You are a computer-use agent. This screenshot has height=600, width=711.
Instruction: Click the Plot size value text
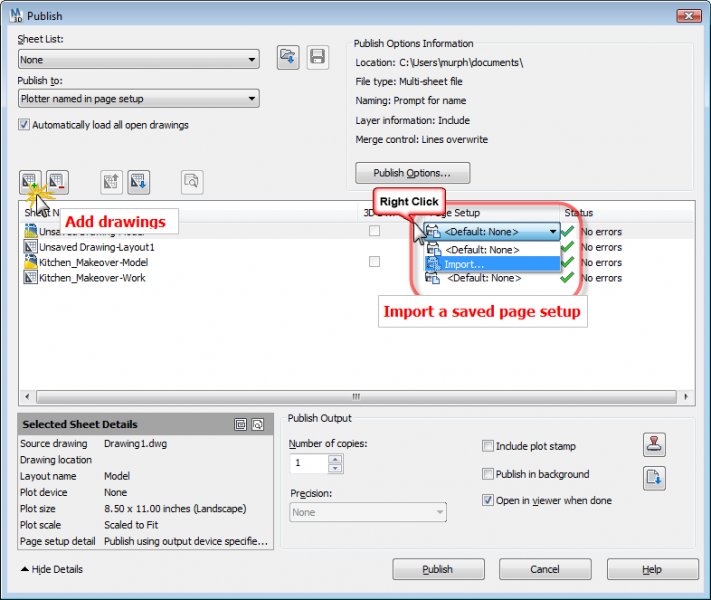(x=175, y=508)
